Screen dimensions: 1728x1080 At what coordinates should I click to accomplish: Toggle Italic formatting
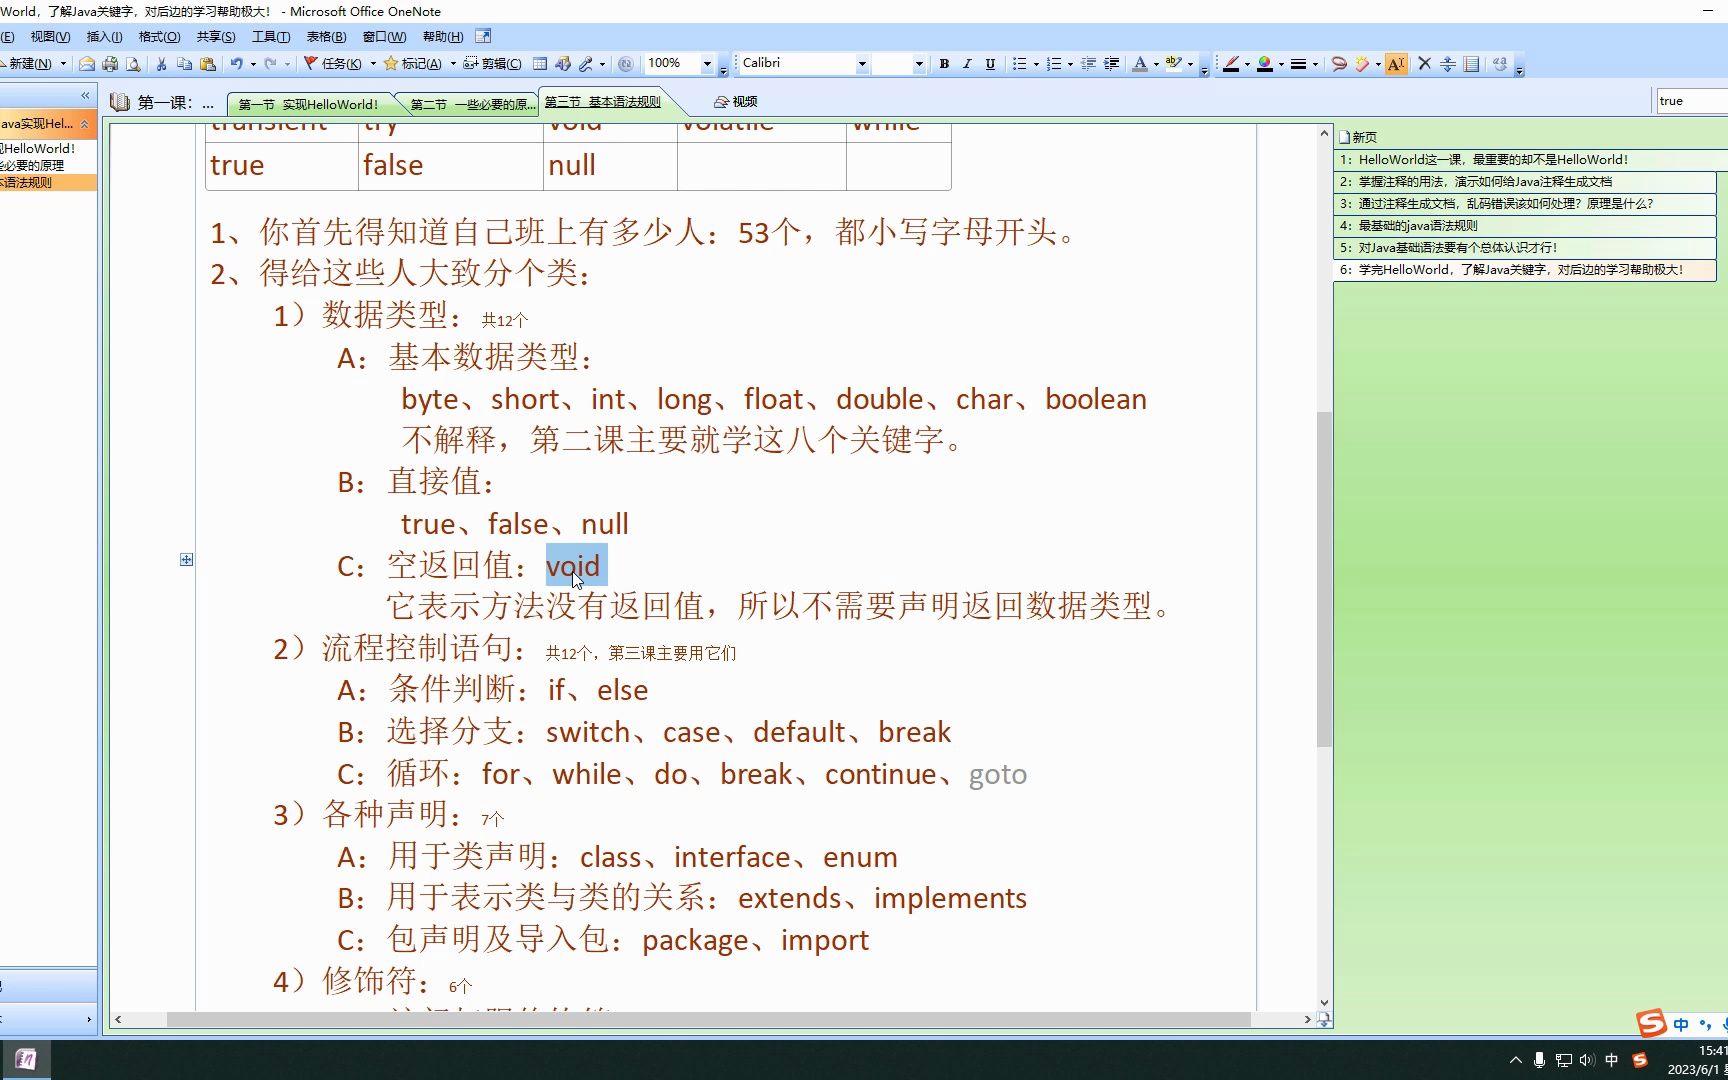(967, 64)
